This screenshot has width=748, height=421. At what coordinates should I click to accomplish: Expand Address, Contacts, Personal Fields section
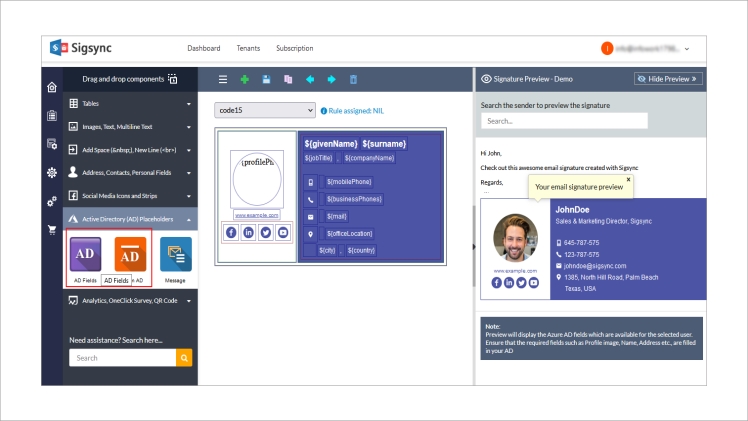130,173
